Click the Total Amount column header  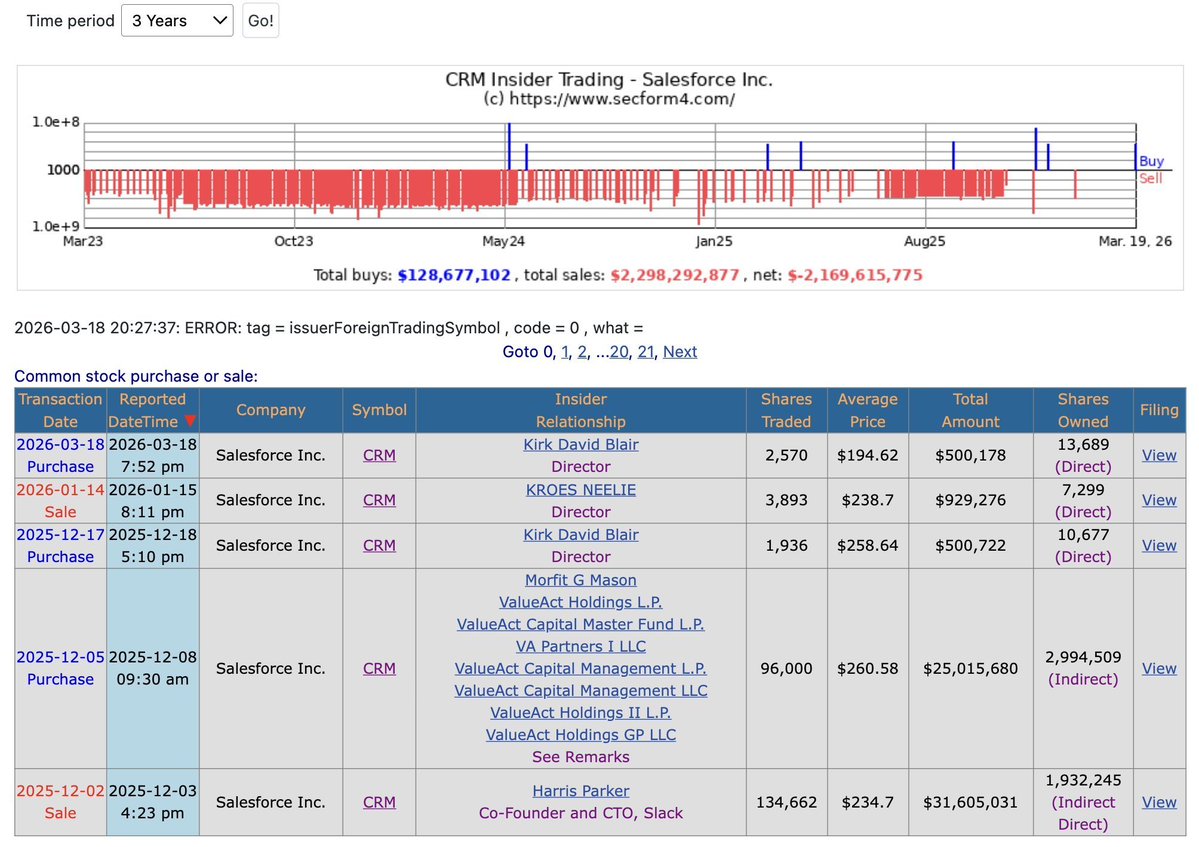point(970,411)
